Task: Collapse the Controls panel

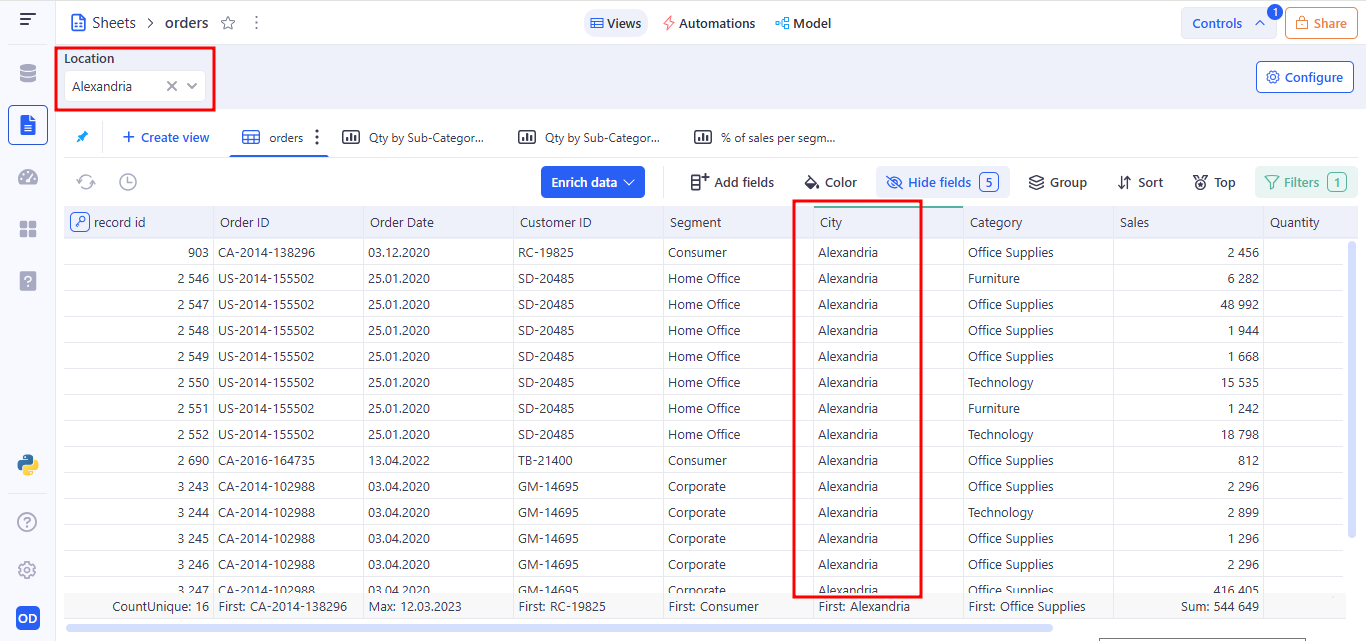Action: [x=1228, y=23]
